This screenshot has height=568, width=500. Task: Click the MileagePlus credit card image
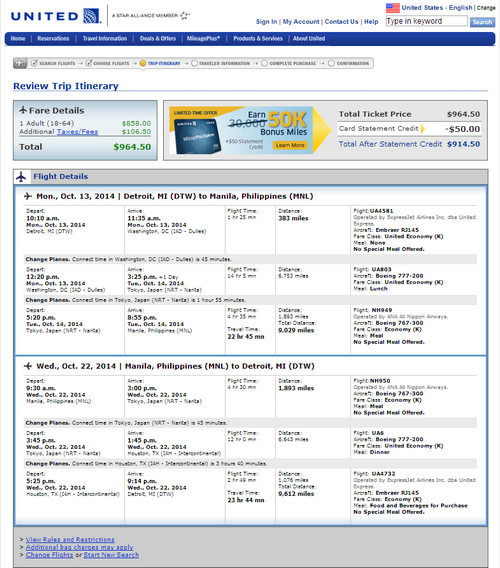click(x=198, y=136)
